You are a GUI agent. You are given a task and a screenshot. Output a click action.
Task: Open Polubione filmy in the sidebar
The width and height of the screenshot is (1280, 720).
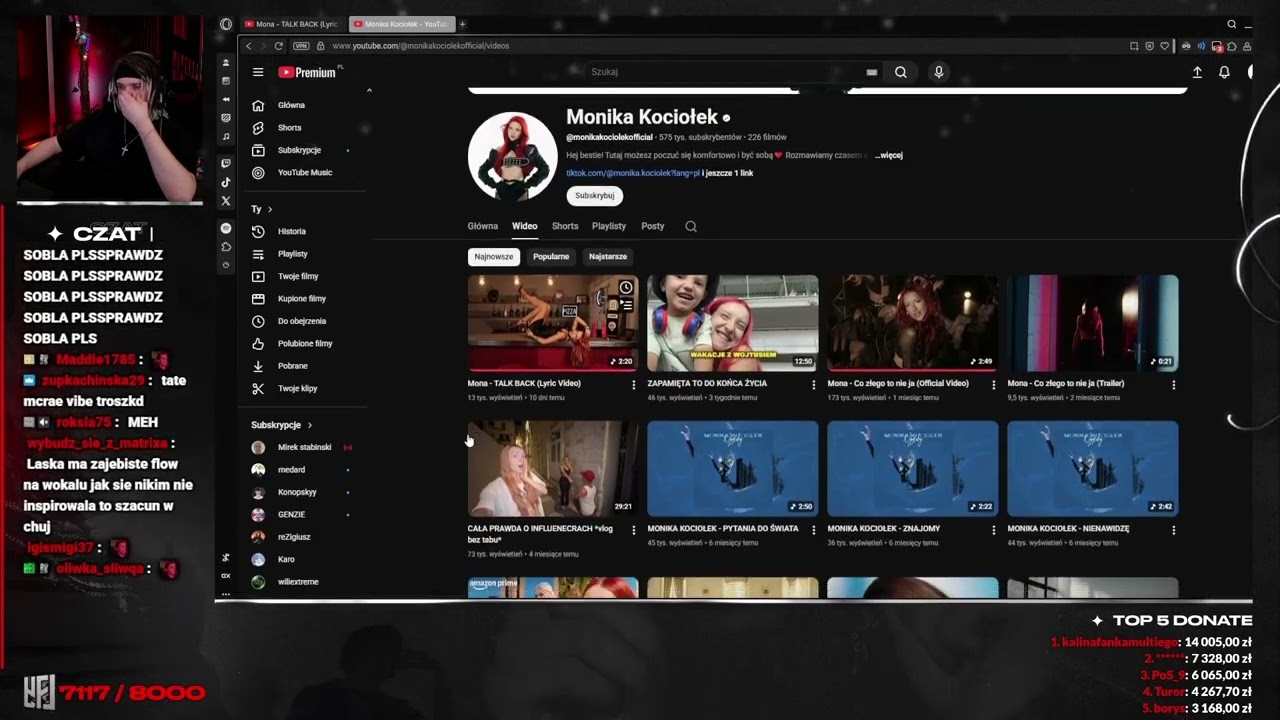tap(304, 343)
